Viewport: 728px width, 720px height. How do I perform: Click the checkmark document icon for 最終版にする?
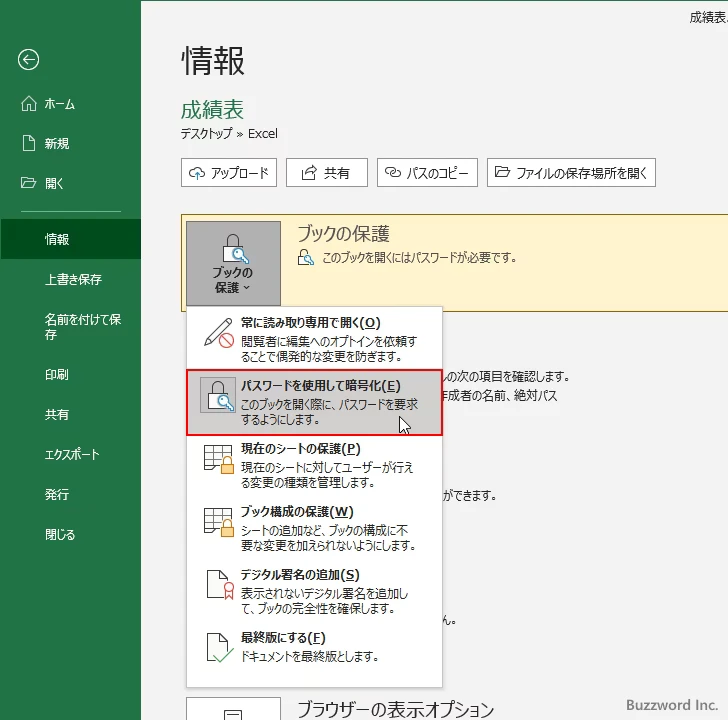coord(220,648)
